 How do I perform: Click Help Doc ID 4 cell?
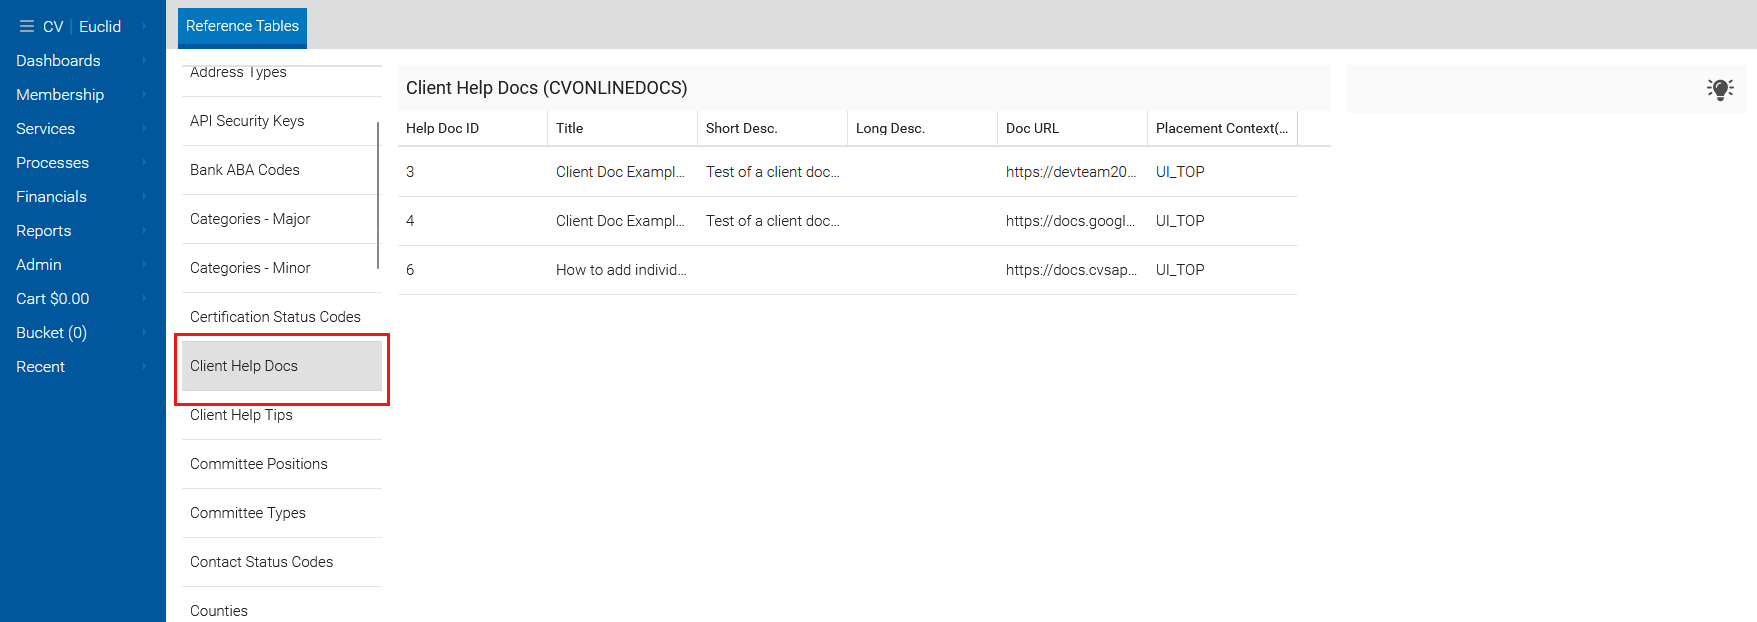point(472,221)
